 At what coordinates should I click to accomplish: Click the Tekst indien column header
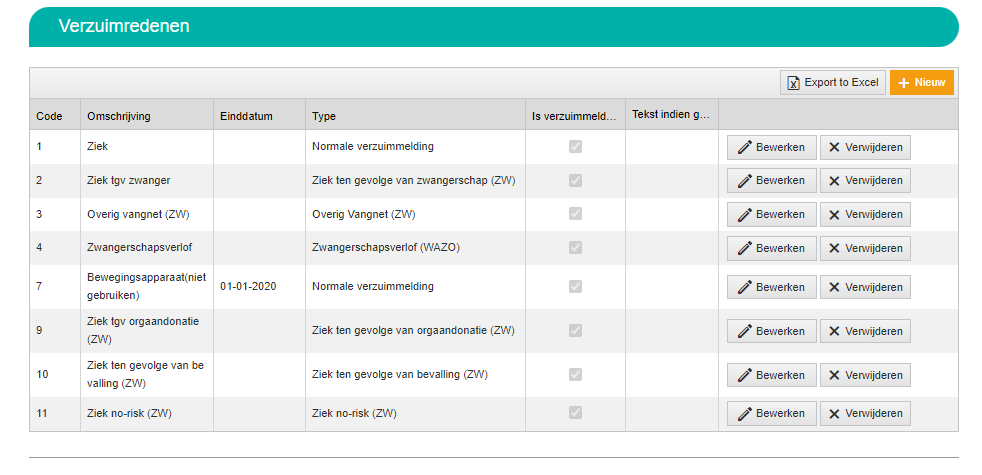tap(671, 115)
